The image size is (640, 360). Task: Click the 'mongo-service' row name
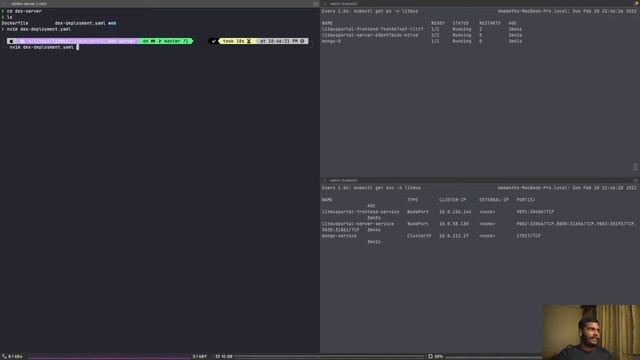[x=339, y=236]
